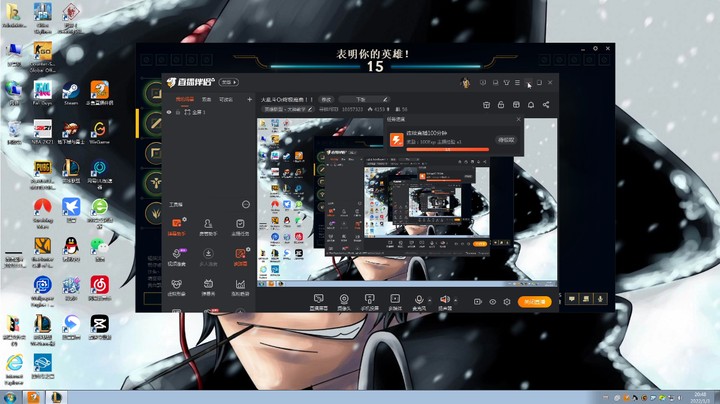
Task: Open the calendar-check task tool in toolbox
Action: pos(240,227)
